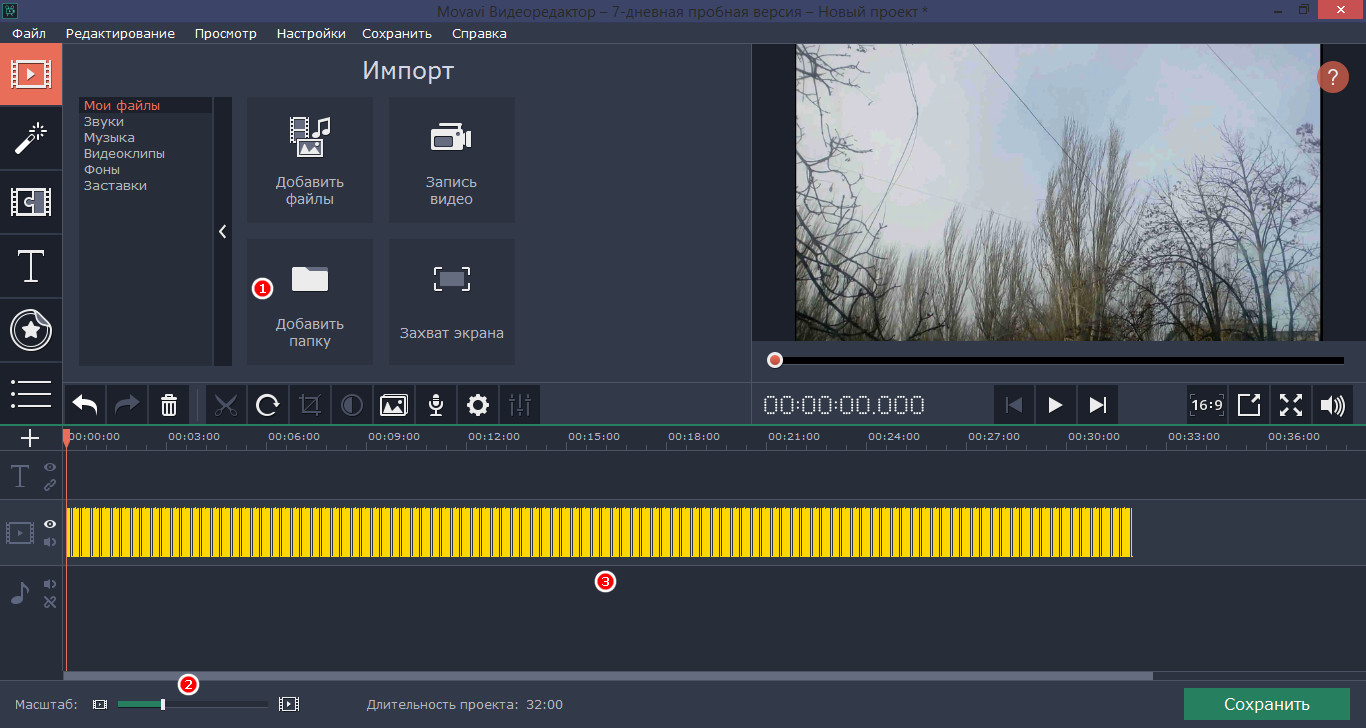Open the More tools list tab
Image resolution: width=1366 pixels, height=728 pixels.
coord(31,393)
